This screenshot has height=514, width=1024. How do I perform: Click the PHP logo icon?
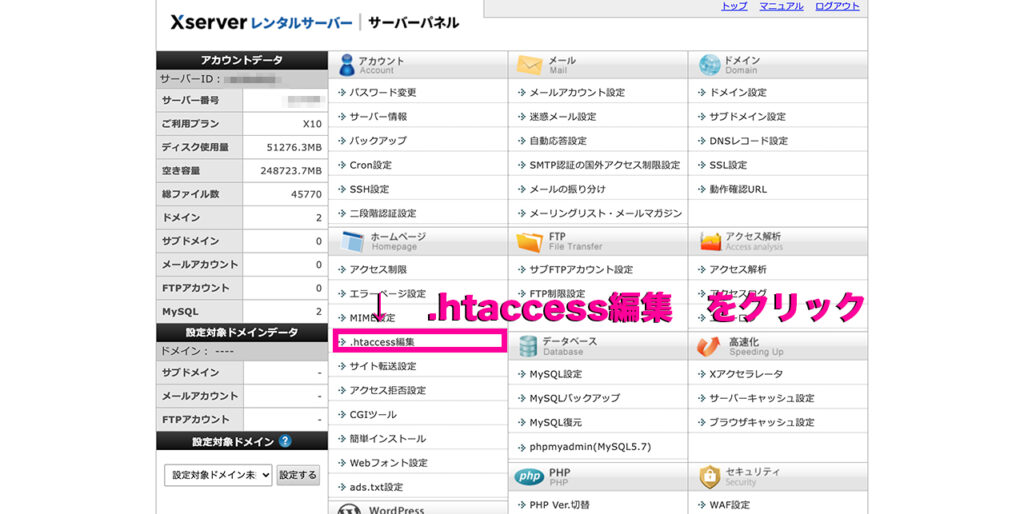point(529,477)
